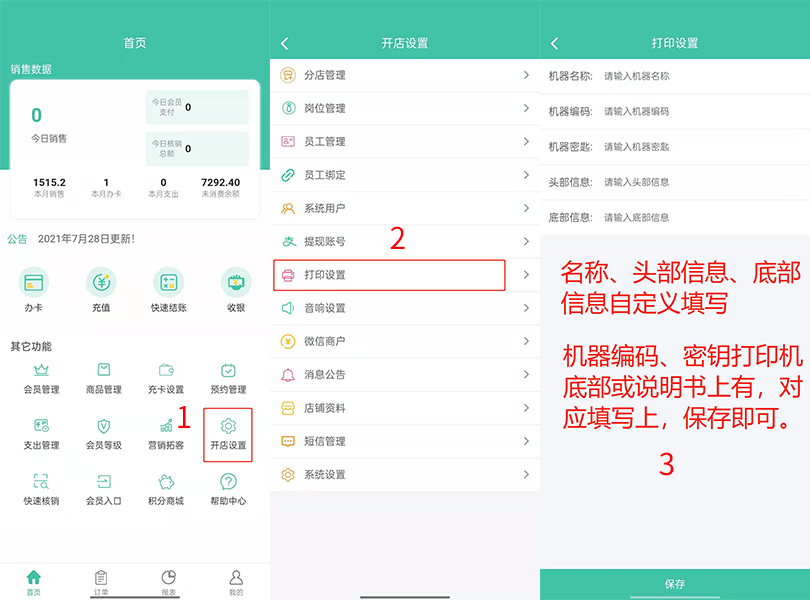Focus the 机器密匙 input field
Image resolution: width=810 pixels, height=600 pixels.
coord(700,147)
